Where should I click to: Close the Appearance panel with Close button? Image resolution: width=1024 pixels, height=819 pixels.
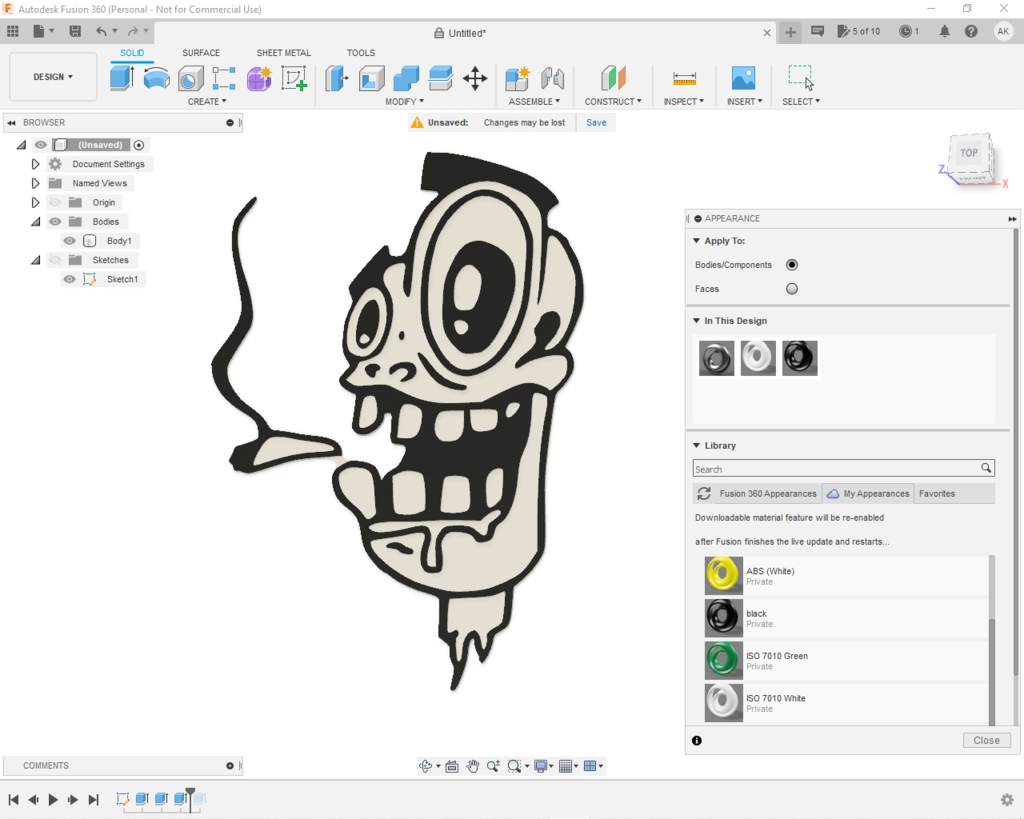986,740
